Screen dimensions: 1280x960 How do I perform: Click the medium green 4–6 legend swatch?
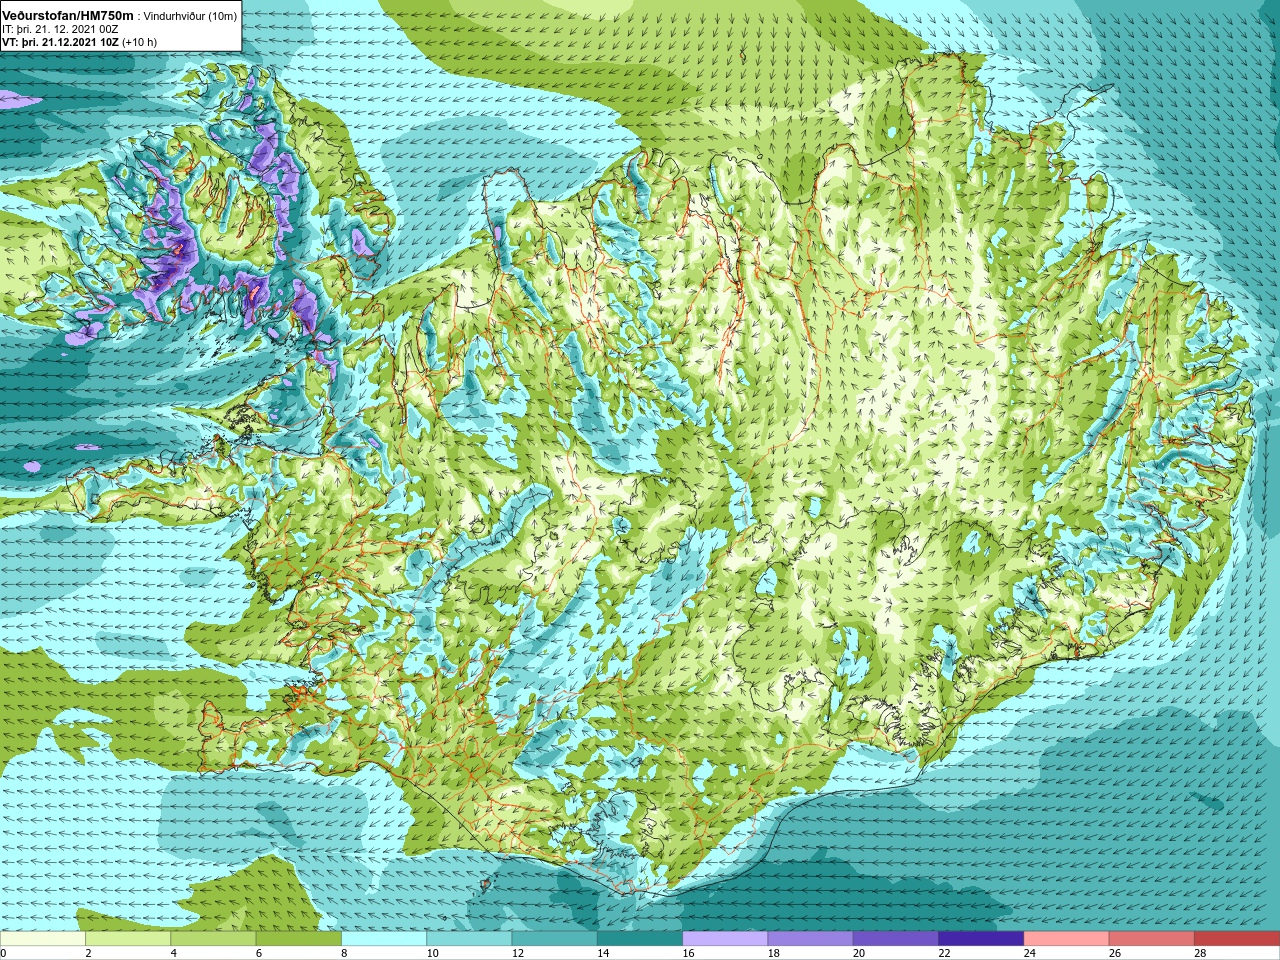[x=213, y=938]
